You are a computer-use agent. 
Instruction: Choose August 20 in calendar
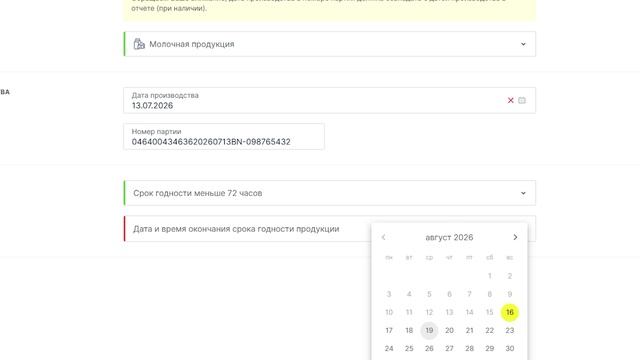coord(449,330)
